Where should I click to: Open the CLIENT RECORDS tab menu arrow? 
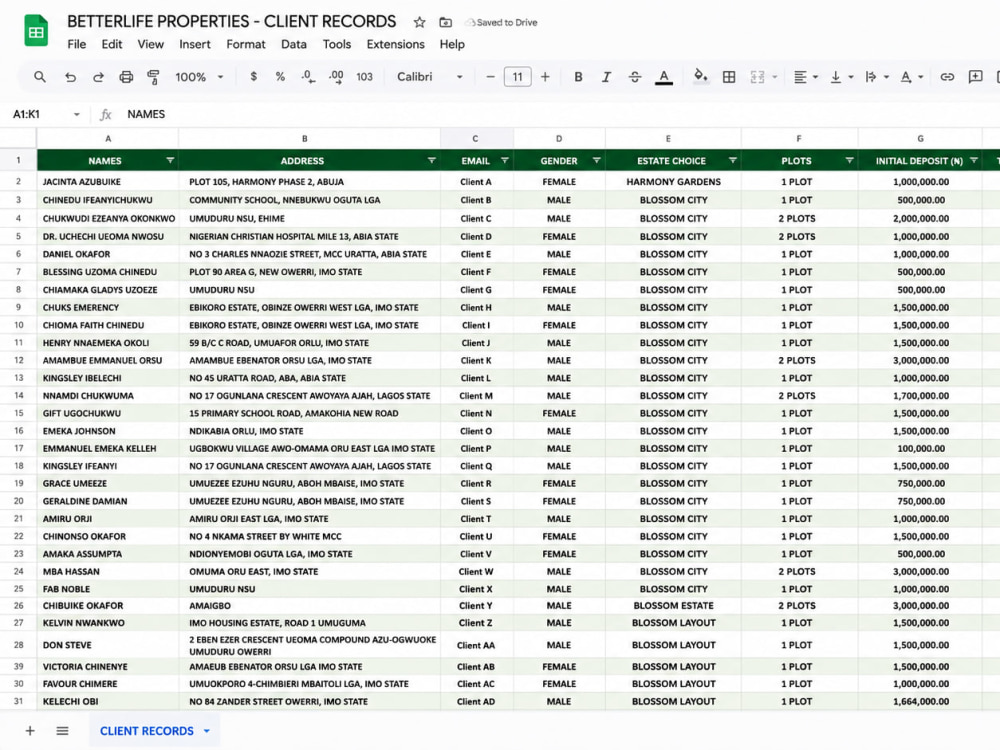[x=207, y=731]
